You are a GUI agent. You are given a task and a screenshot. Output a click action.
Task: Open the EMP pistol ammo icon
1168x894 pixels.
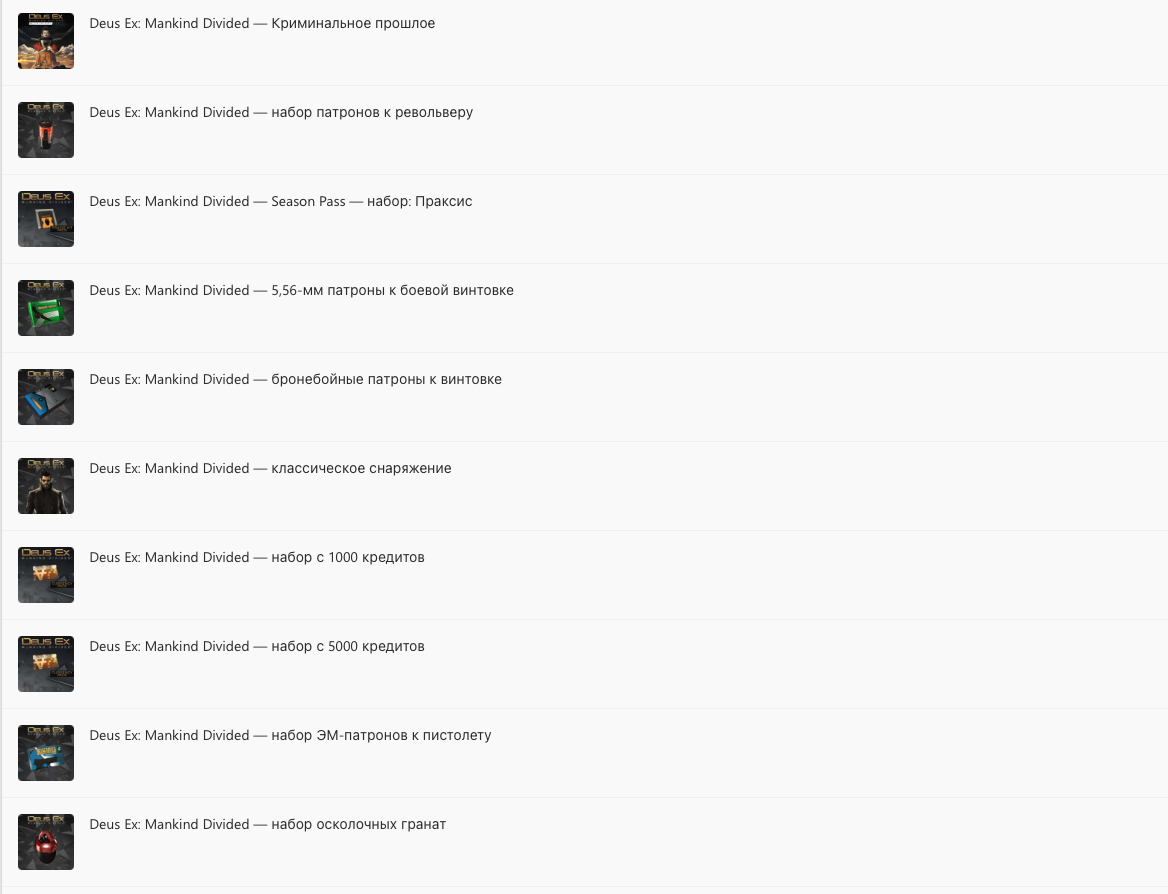pos(45,753)
